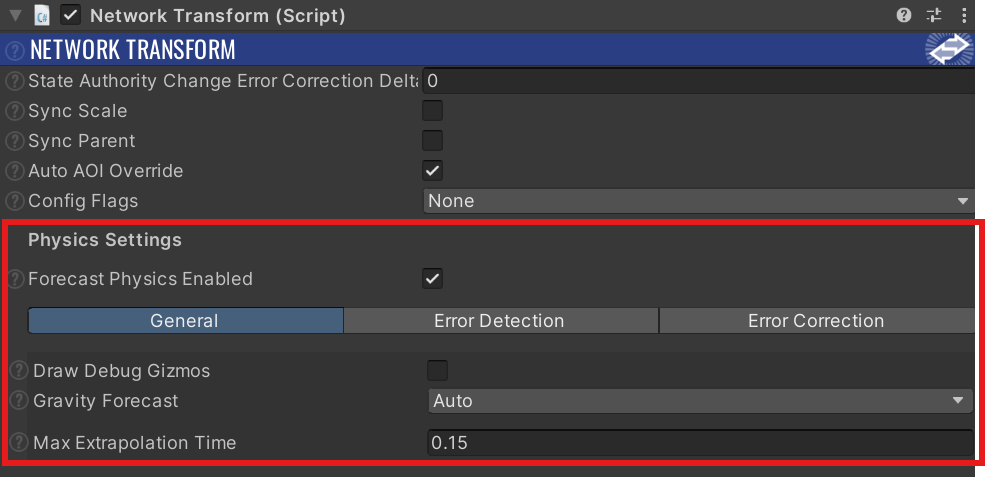Open the component three-dot options menu

click(965, 16)
